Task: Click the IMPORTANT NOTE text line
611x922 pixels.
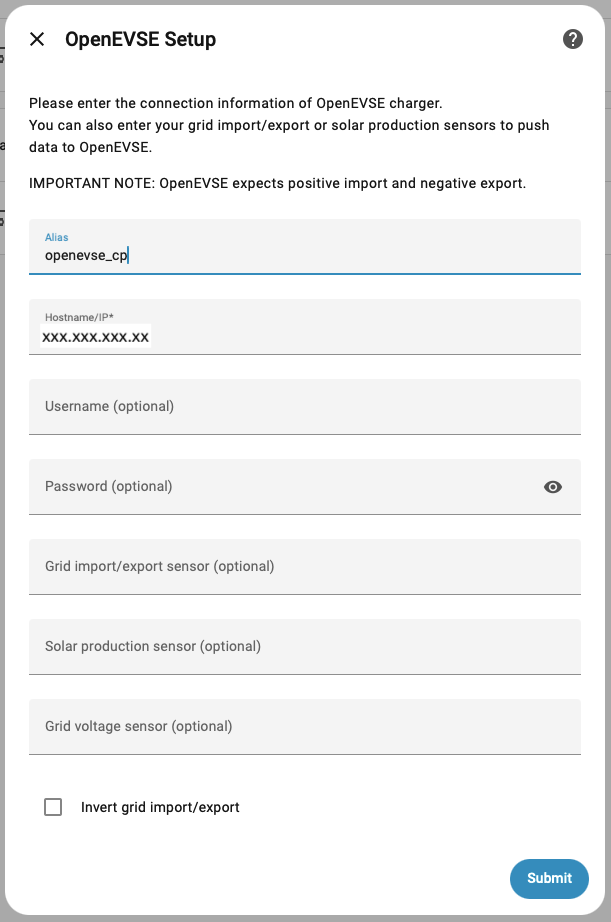Action: [277, 183]
